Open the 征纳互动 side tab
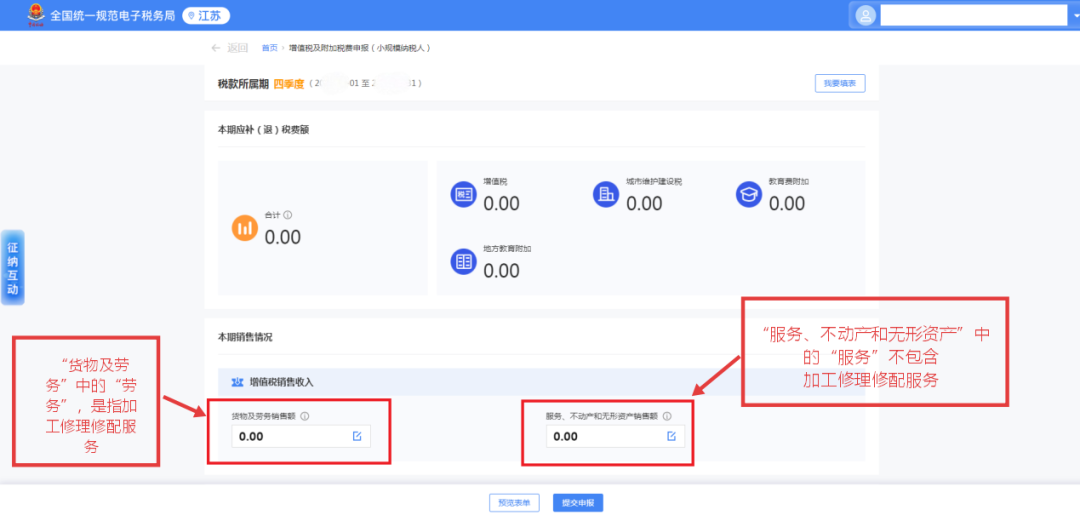 [x=13, y=267]
